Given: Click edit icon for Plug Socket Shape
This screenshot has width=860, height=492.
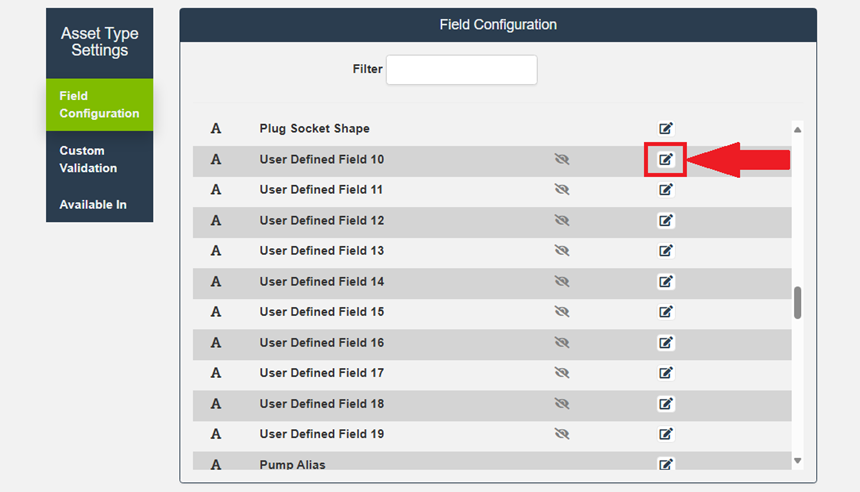Looking at the screenshot, I should pyautogui.click(x=666, y=129).
